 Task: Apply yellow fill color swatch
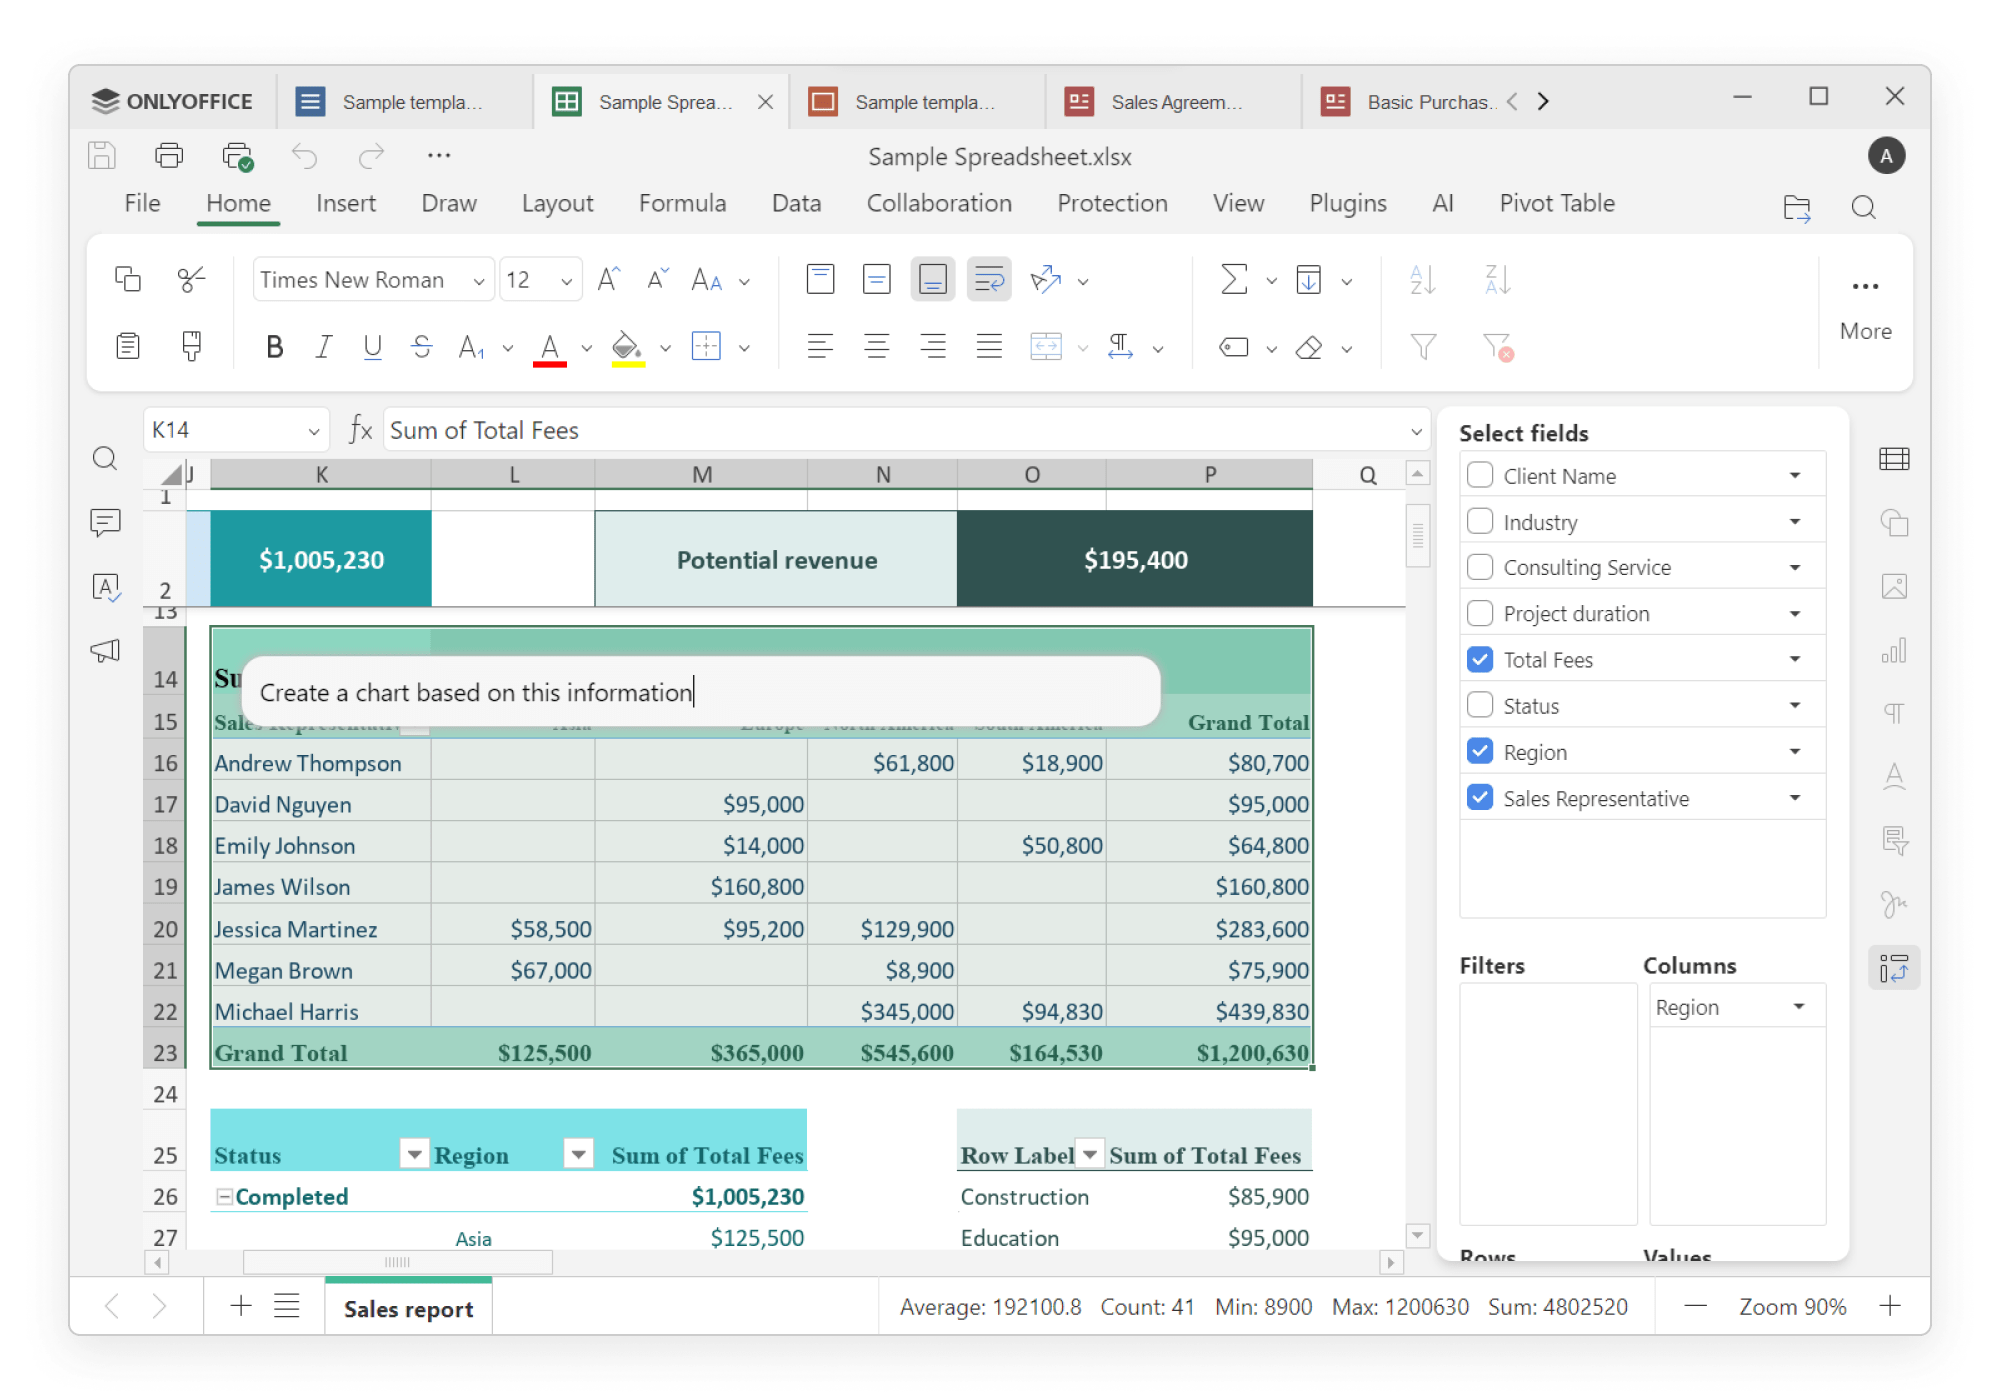click(x=627, y=349)
